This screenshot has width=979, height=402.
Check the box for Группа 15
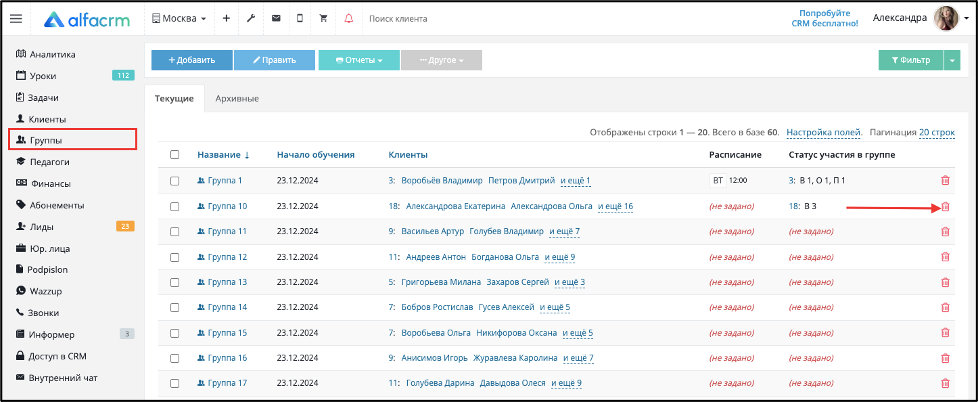(175, 333)
